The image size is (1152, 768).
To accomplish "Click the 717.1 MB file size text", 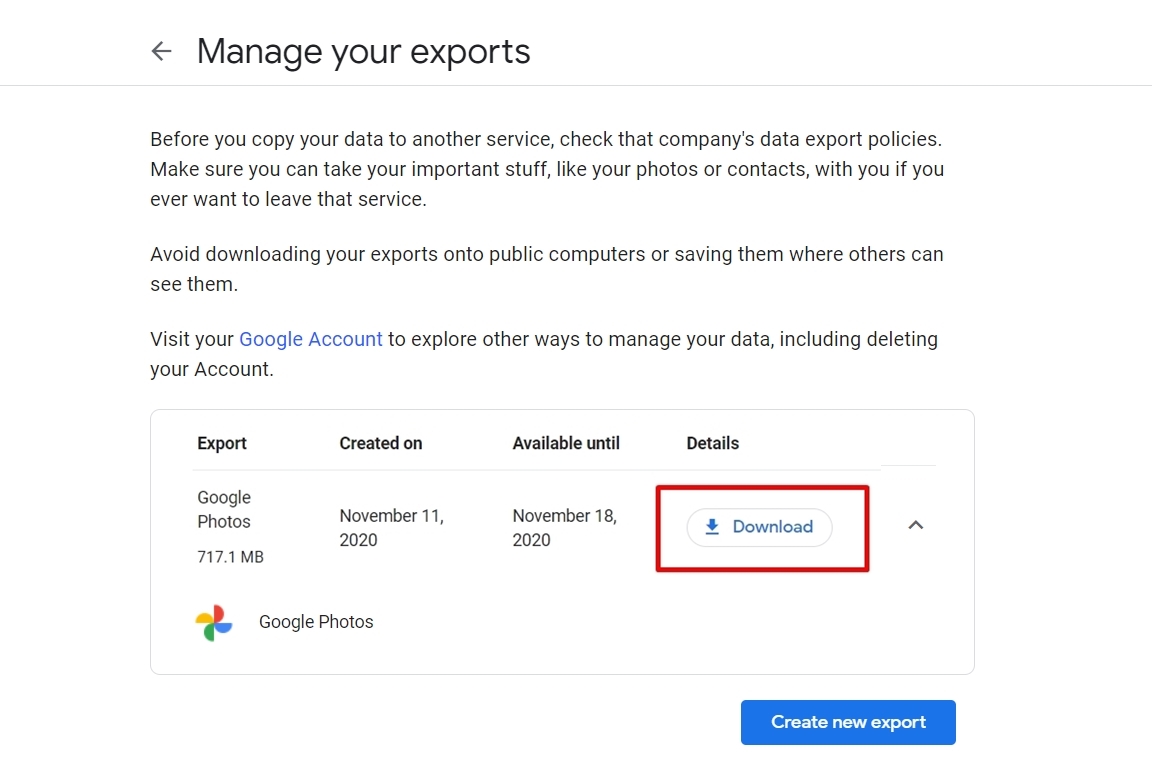I will (230, 557).
